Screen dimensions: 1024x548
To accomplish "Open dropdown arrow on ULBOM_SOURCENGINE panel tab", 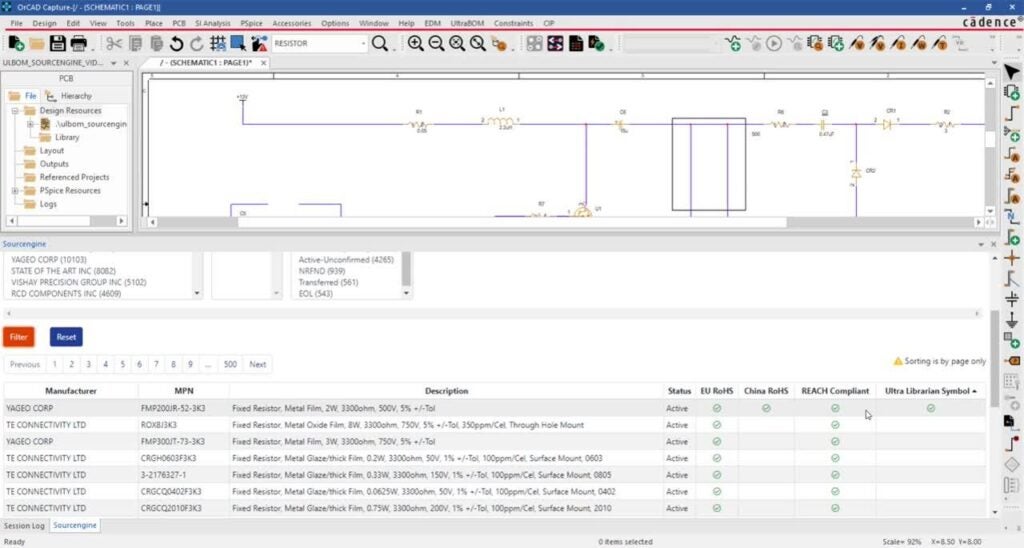I will coord(114,63).
